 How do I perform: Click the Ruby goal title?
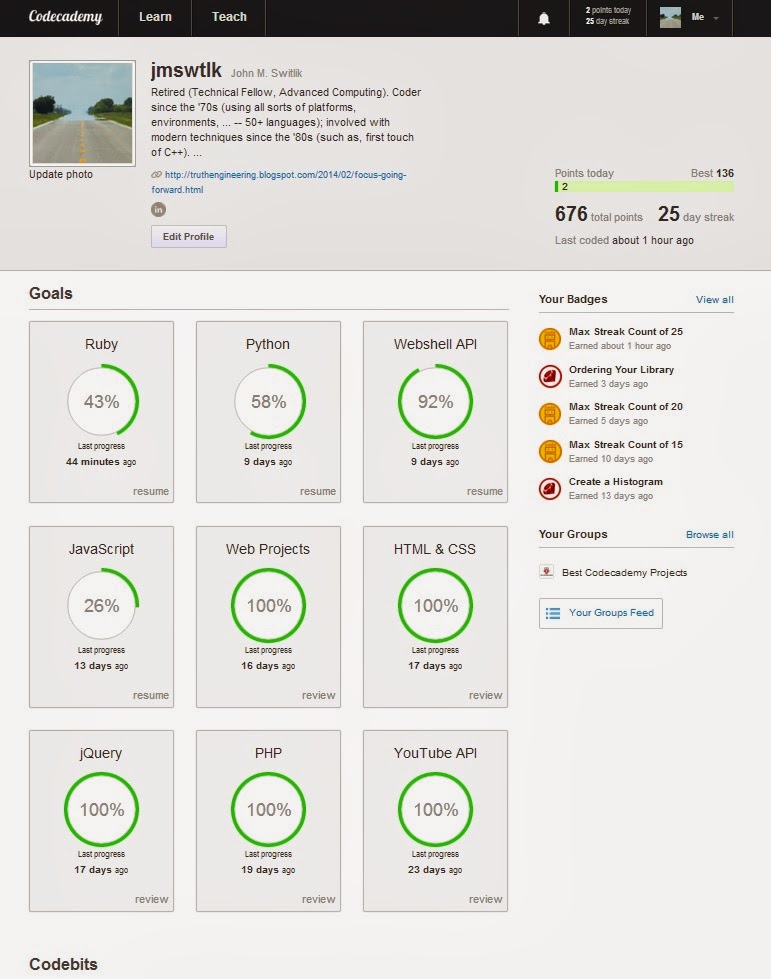point(101,344)
